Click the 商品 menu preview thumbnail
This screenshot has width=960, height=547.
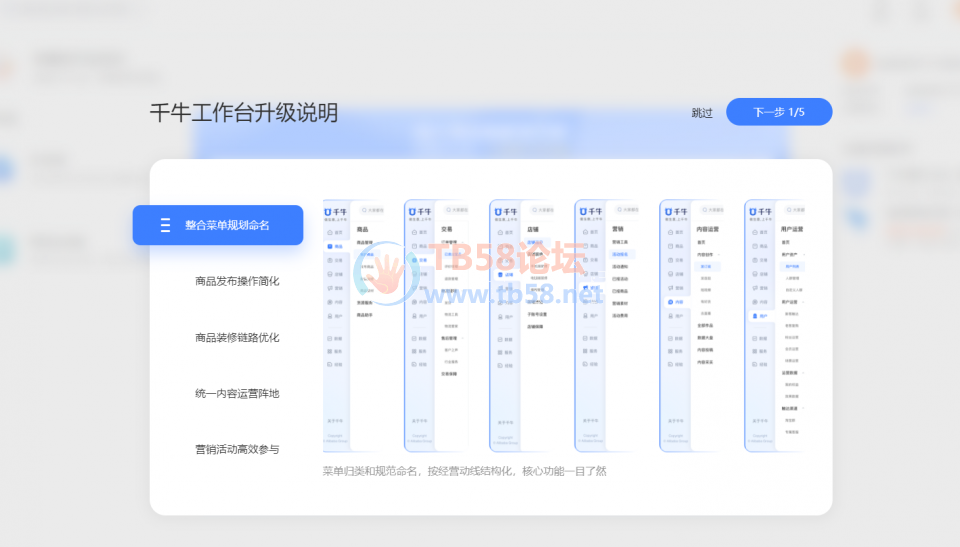tap(354, 325)
